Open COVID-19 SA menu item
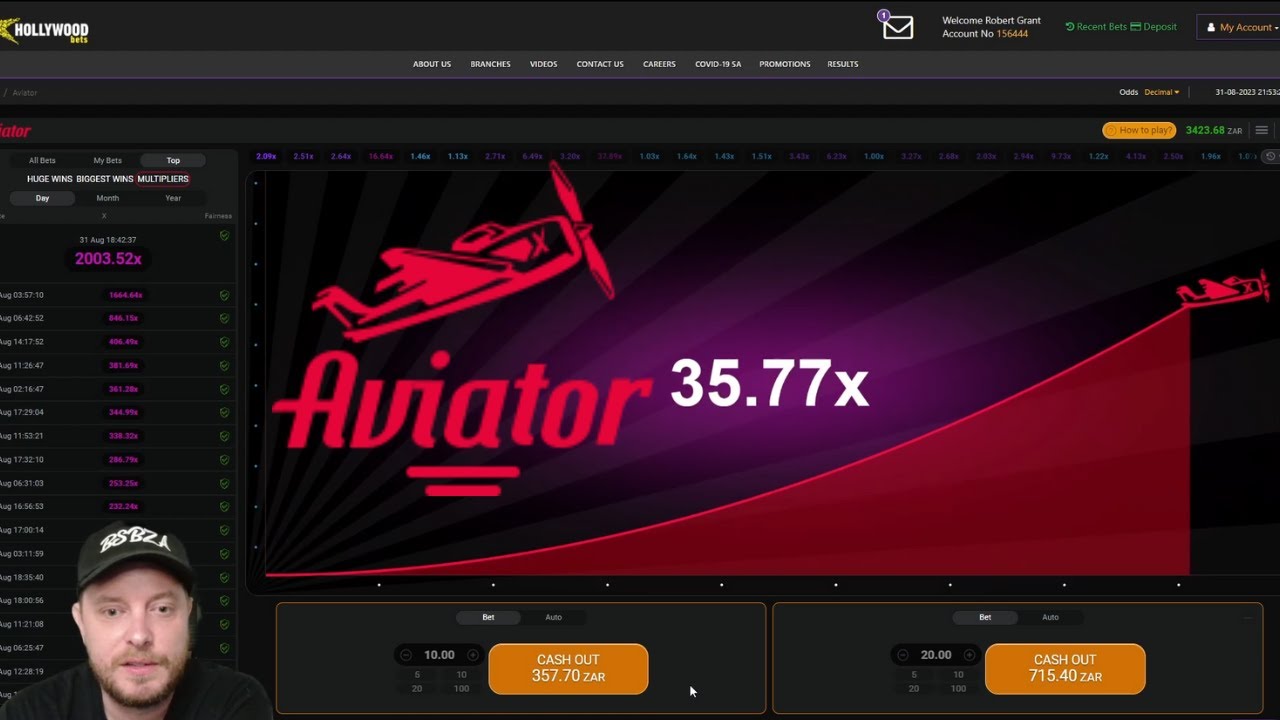The image size is (1280, 720). [718, 64]
